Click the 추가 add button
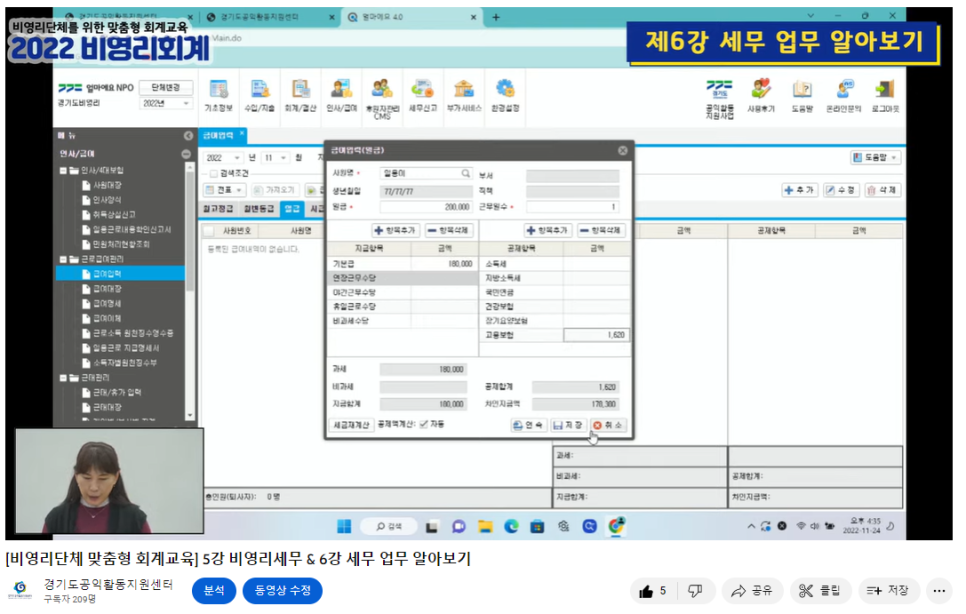Viewport: 966px width, 614px height. click(x=800, y=190)
